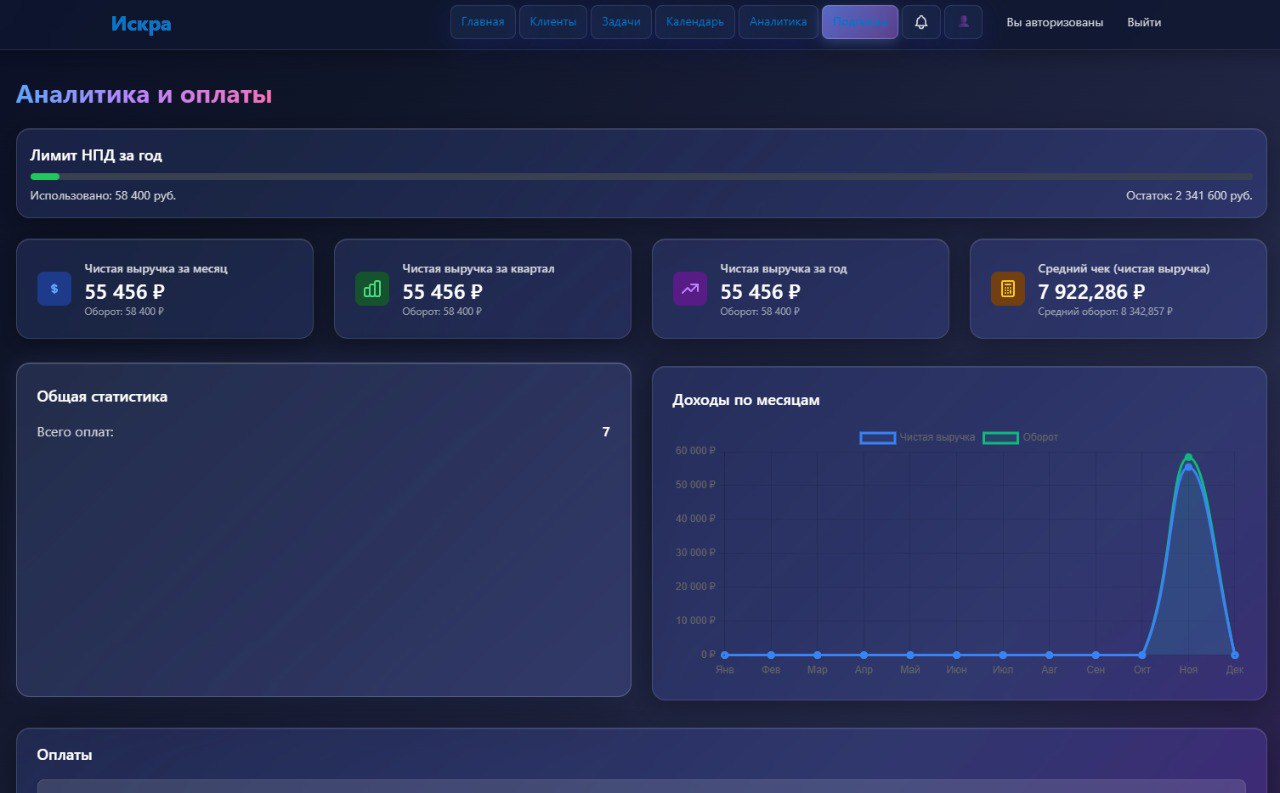Switch to the Задачи tab
This screenshot has height=793, width=1280.
621,22
